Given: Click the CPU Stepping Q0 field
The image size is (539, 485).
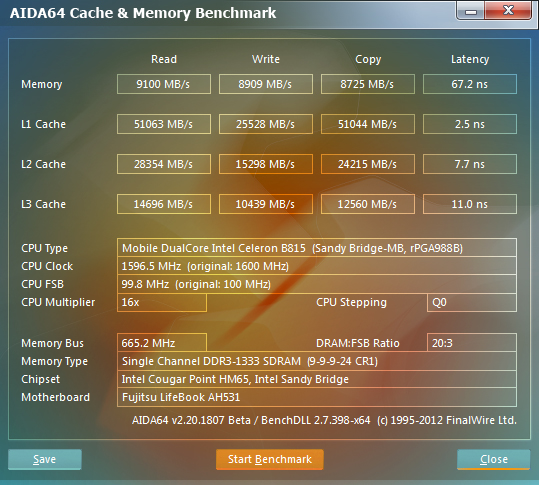Looking at the screenshot, I should click(472, 302).
